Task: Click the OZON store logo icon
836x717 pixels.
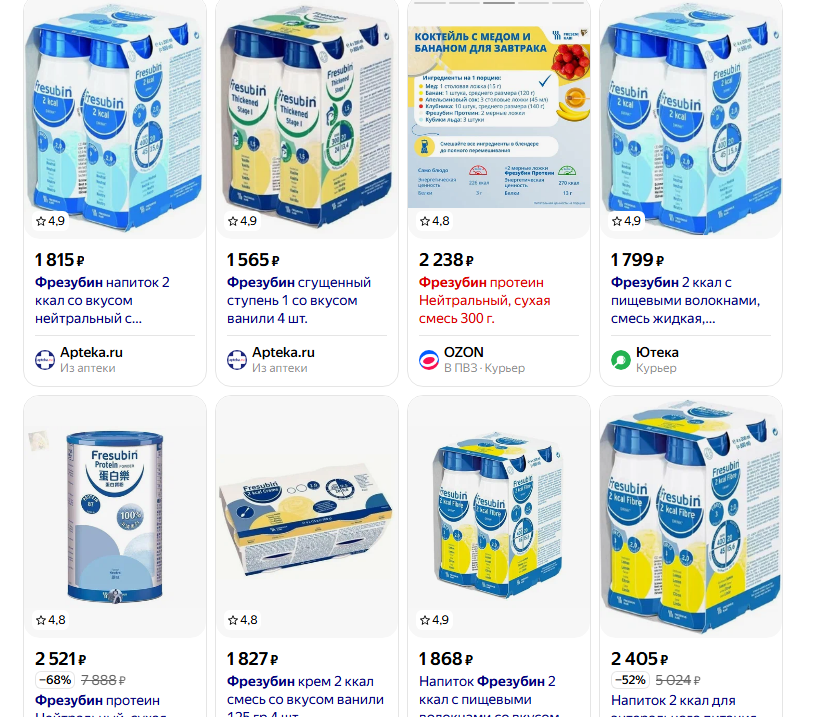Action: coord(429,360)
